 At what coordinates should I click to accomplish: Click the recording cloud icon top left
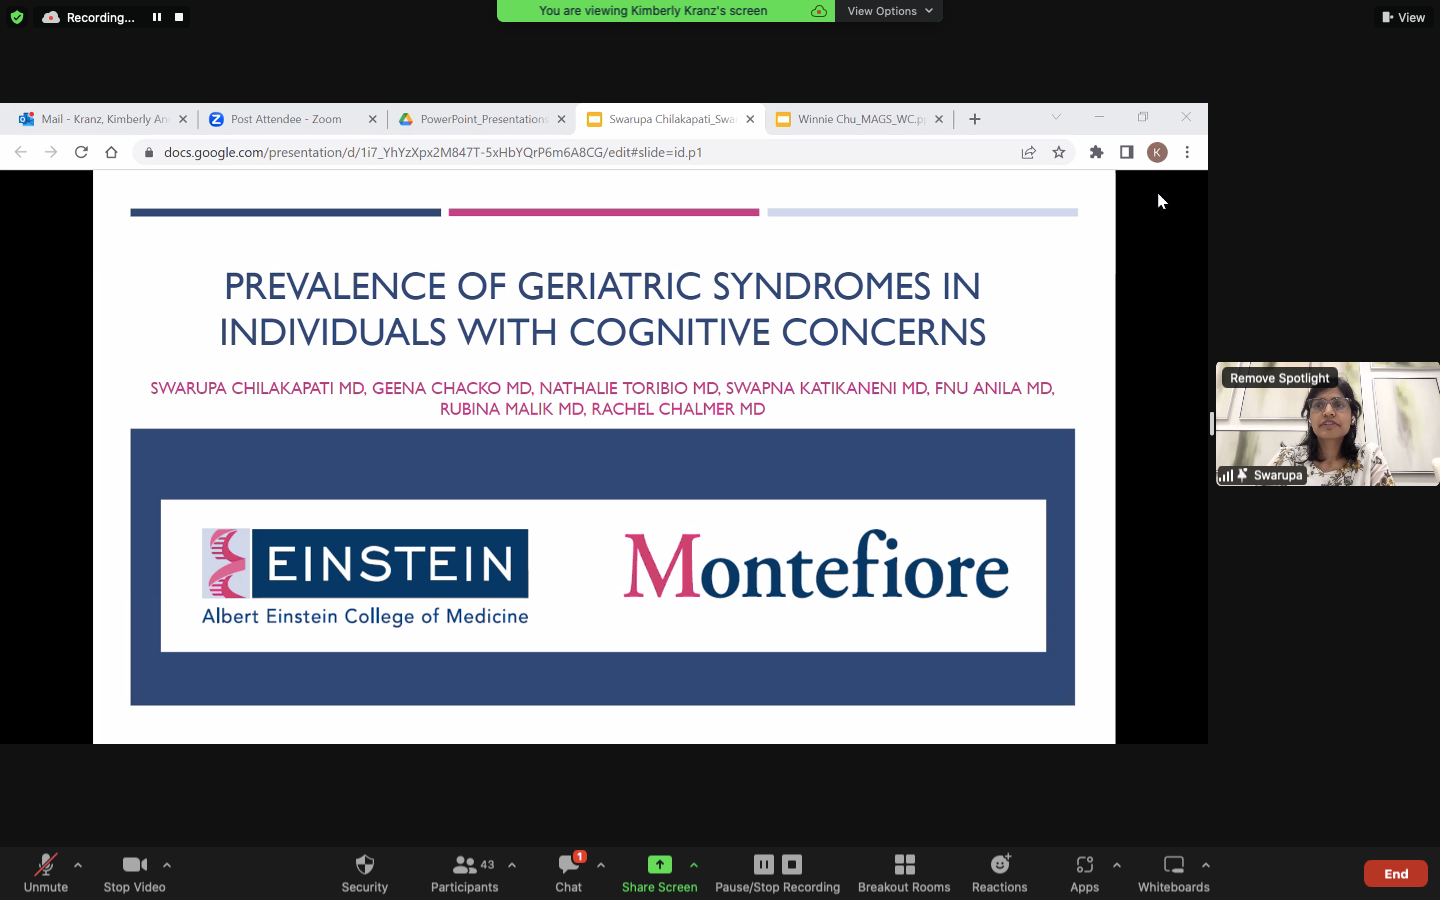pyautogui.click(x=51, y=17)
